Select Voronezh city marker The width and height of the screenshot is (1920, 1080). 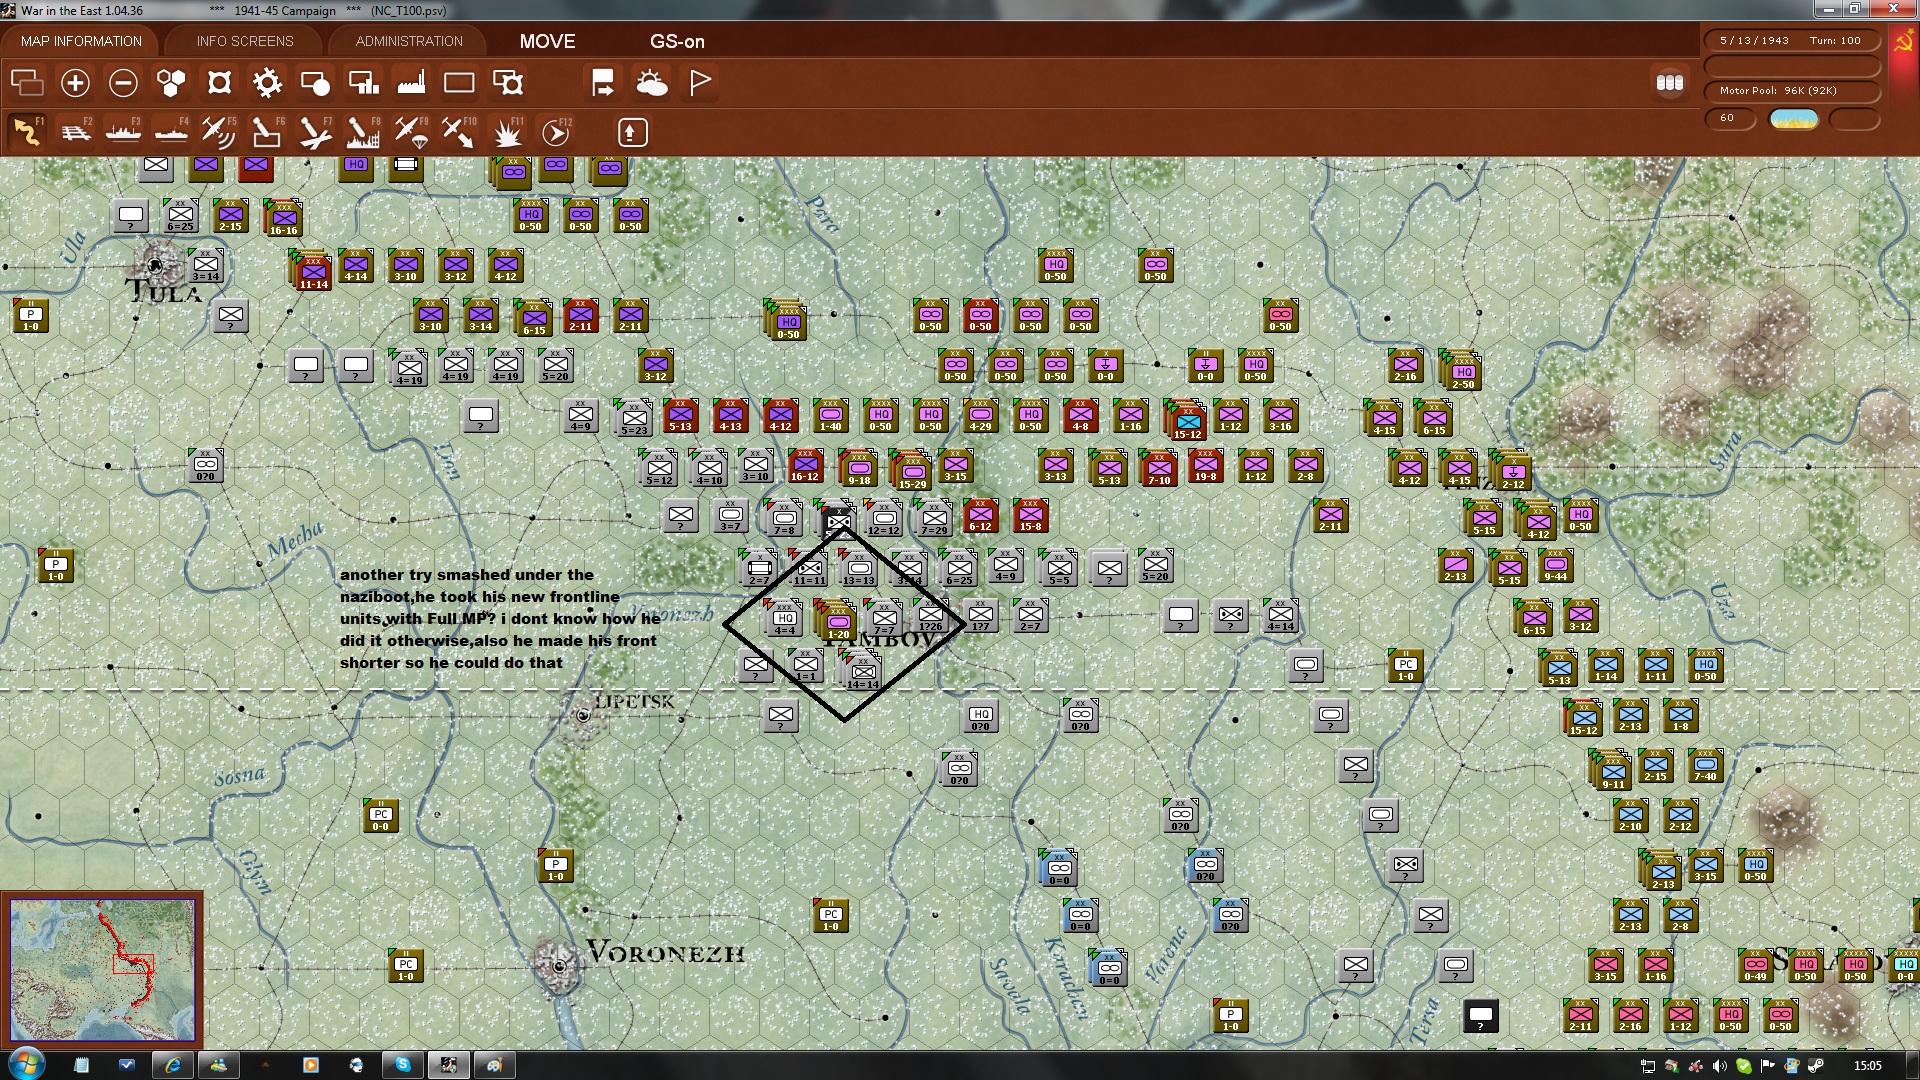point(559,965)
